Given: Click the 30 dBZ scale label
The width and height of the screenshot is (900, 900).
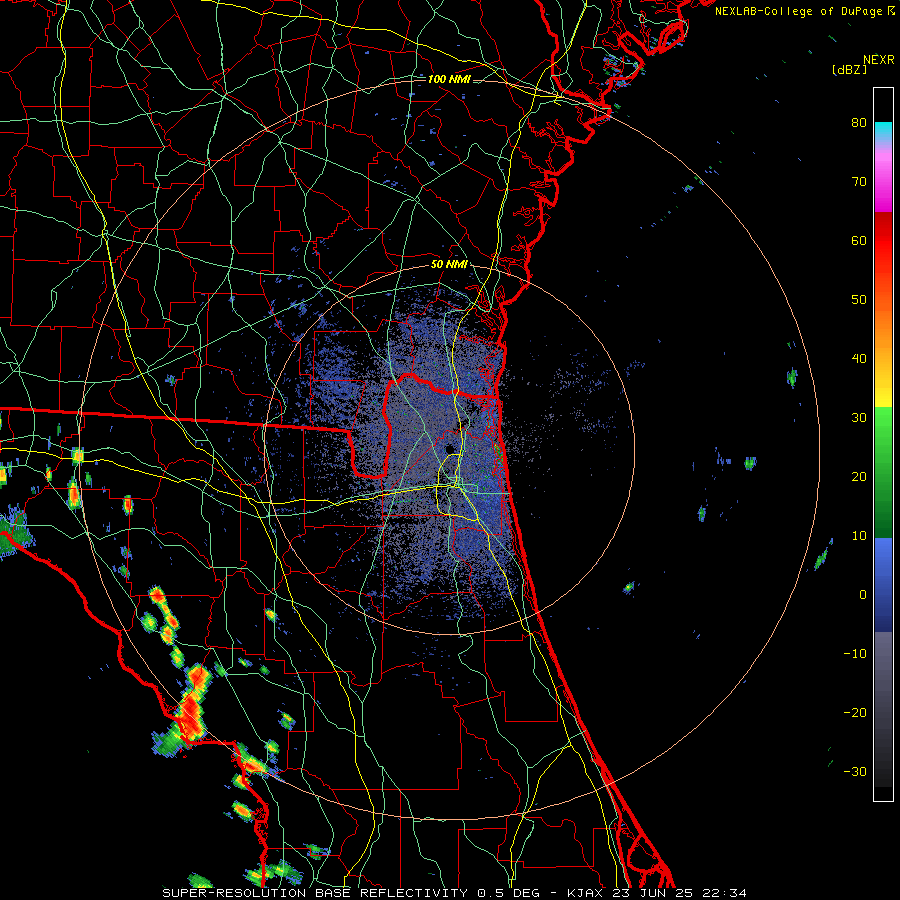Looking at the screenshot, I should 859,417.
